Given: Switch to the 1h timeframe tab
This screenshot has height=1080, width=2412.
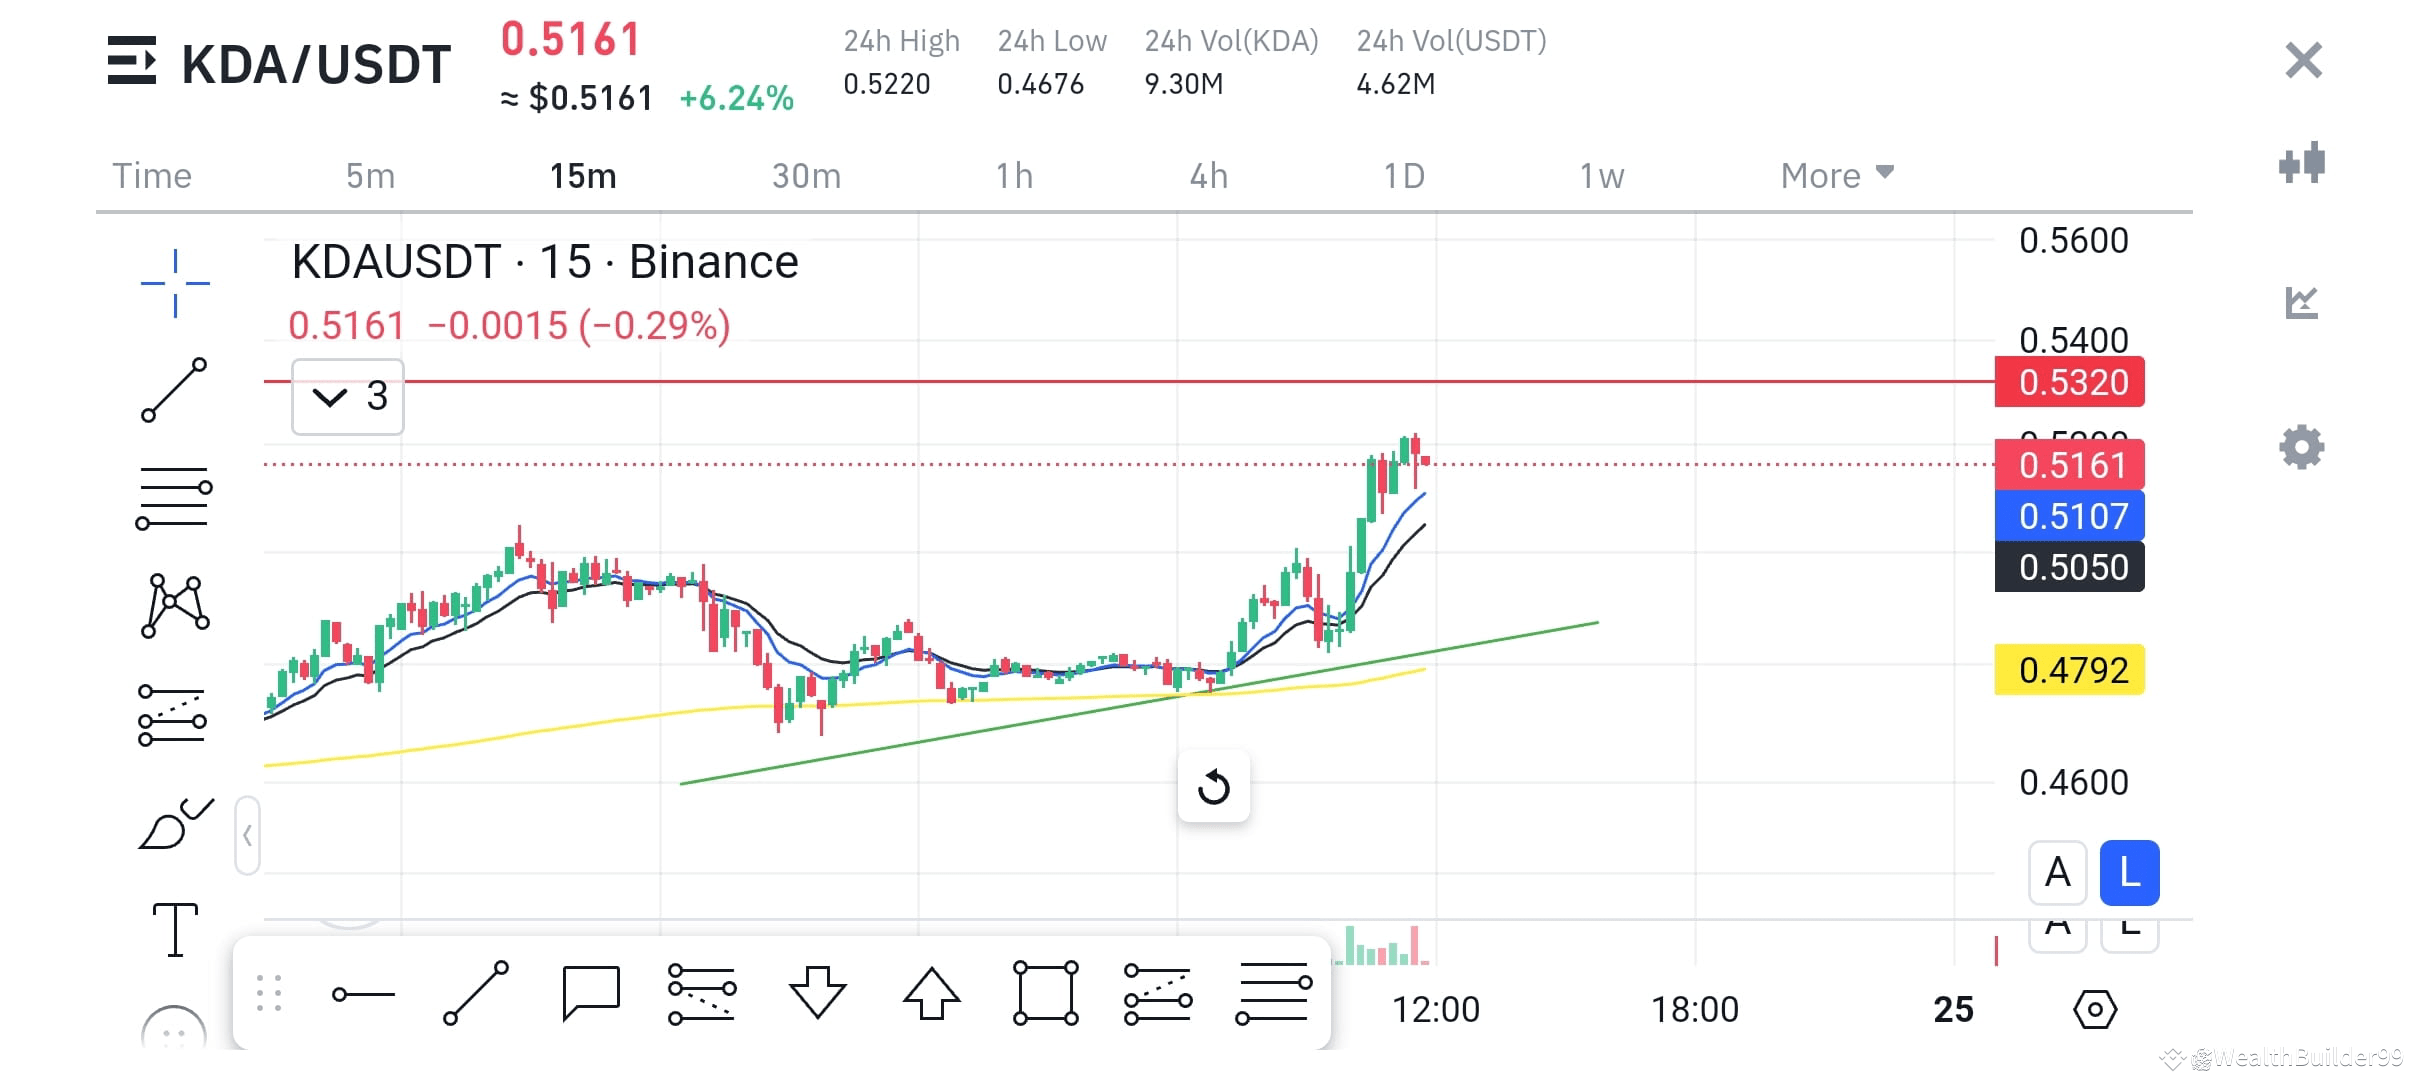Looking at the screenshot, I should [1012, 174].
